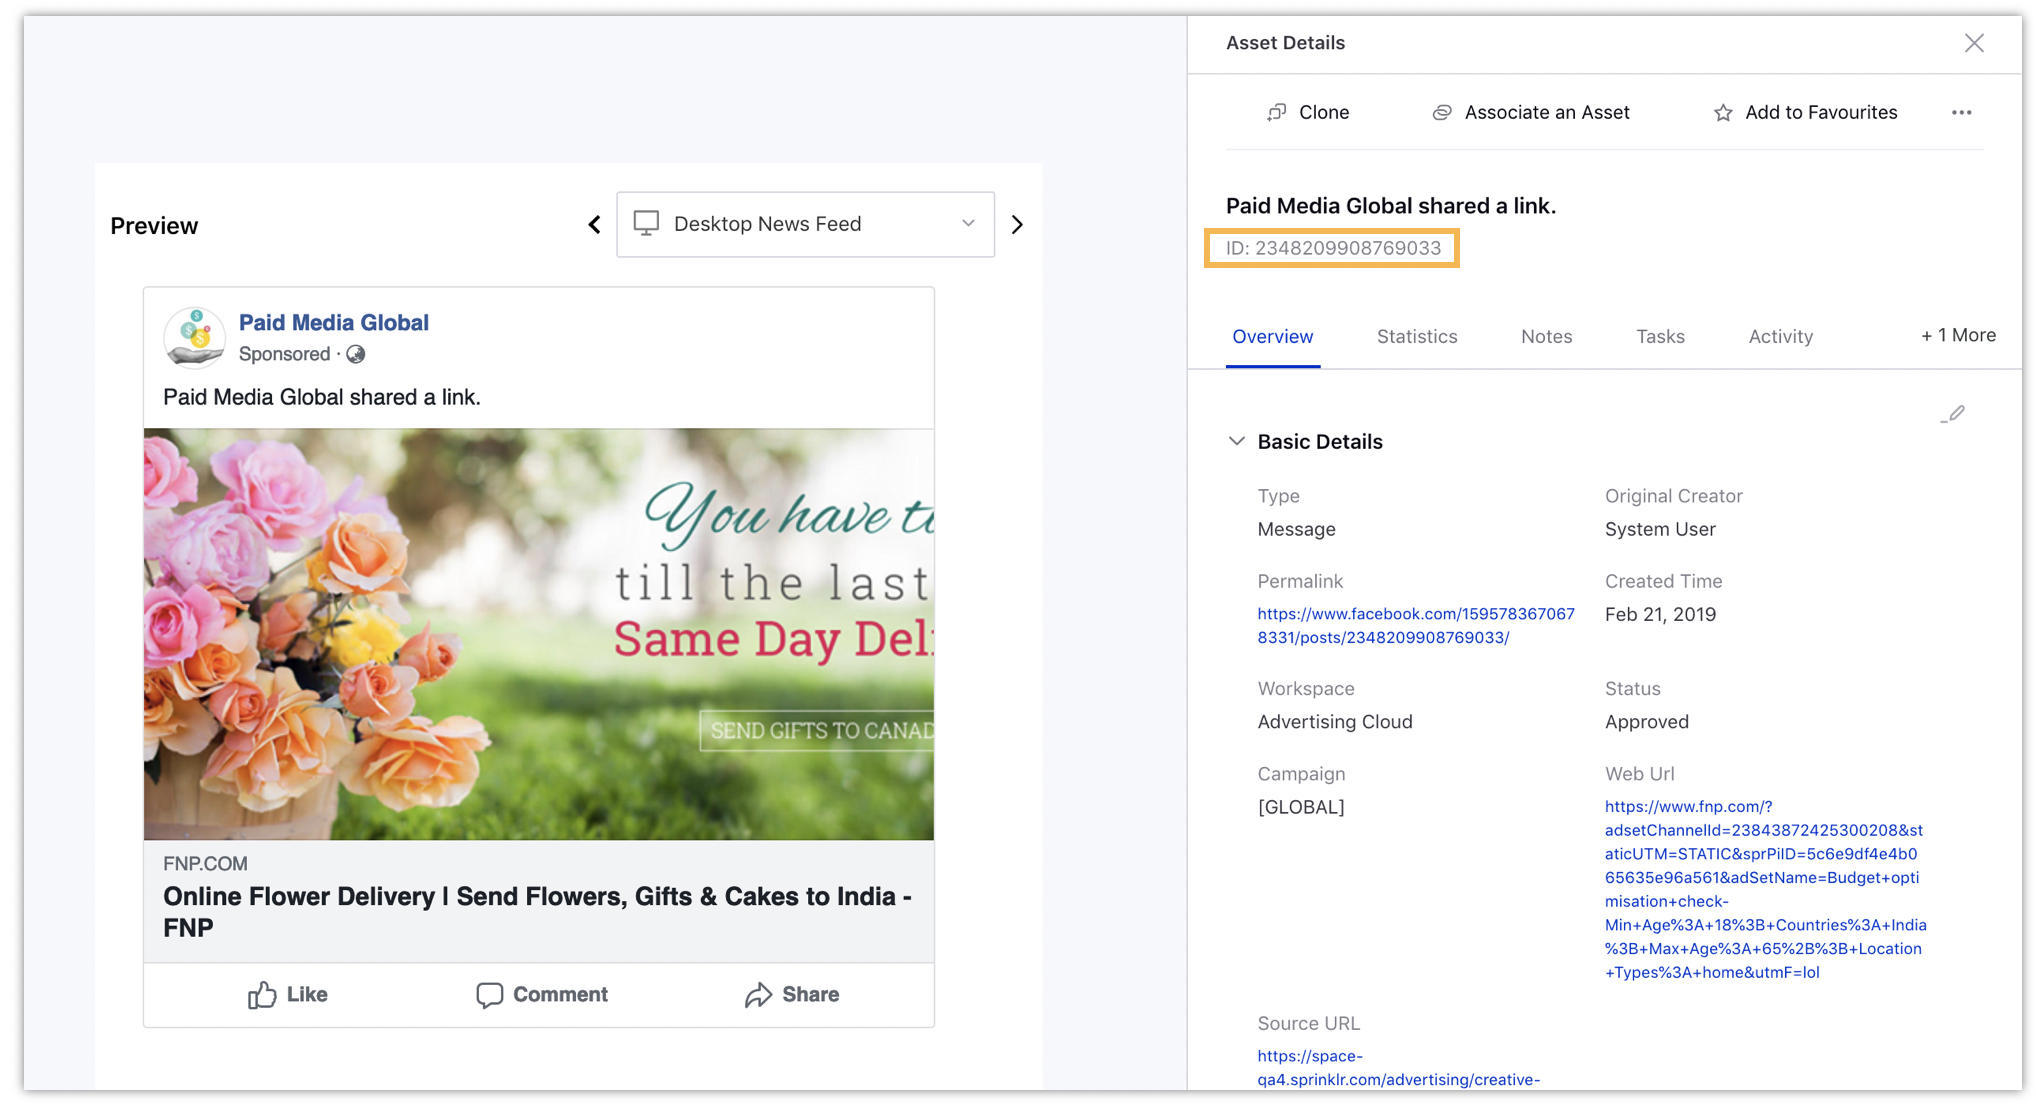Click the Original Creator value System User
Screen dimensions: 2036x1108
[1659, 529]
